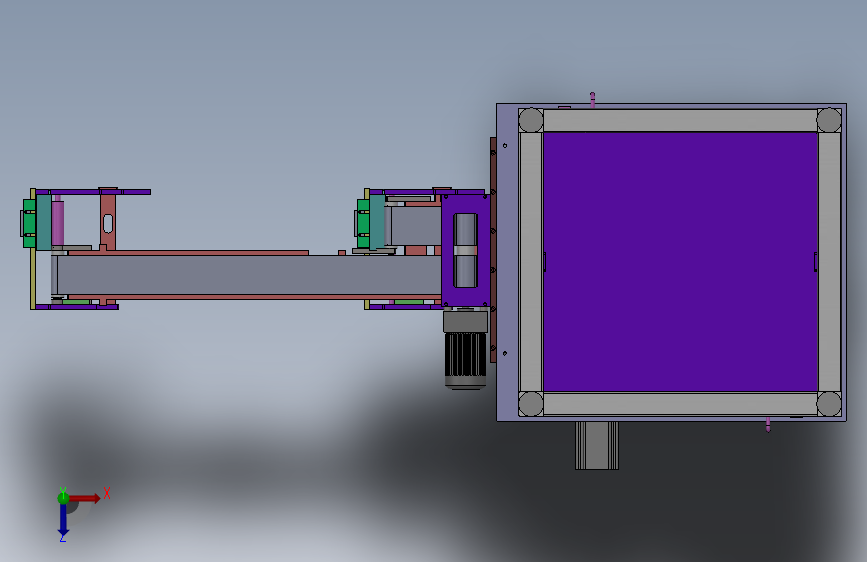Viewport: 867px width, 562px height.
Task: Select the magenta roller at the conveyor's left end
Action: tap(58, 223)
